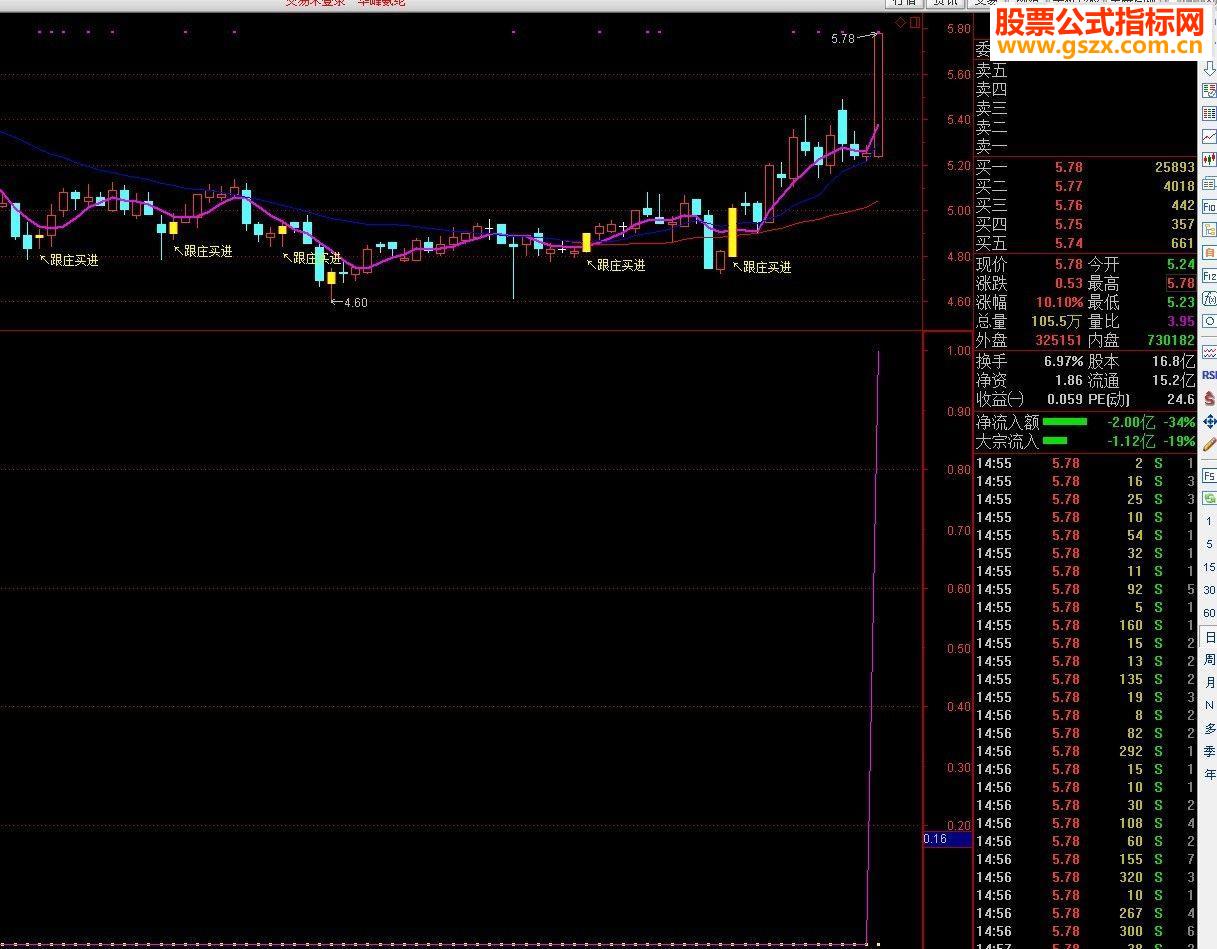Image resolution: width=1217 pixels, height=949 pixels.
Task: Click the F12 trade icon
Action: click(x=1209, y=275)
